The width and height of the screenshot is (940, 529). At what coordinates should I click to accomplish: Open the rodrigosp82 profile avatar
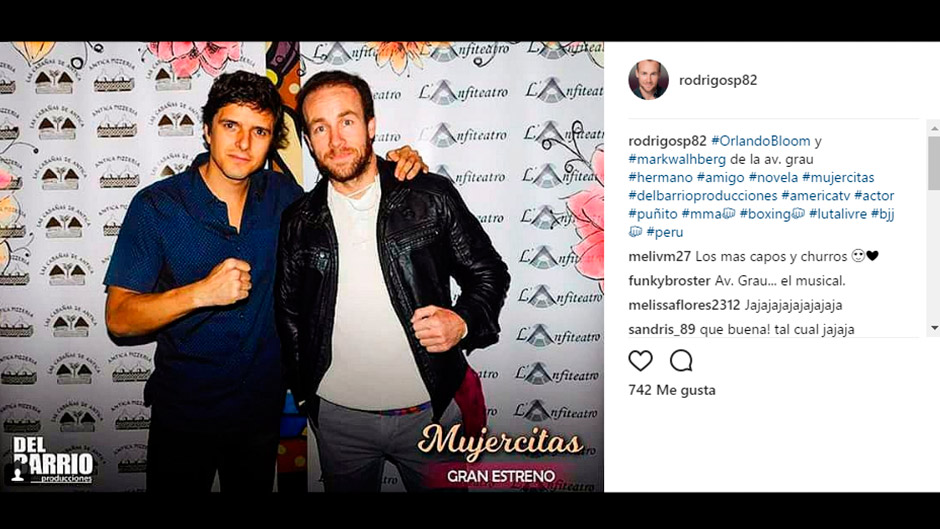pos(648,80)
